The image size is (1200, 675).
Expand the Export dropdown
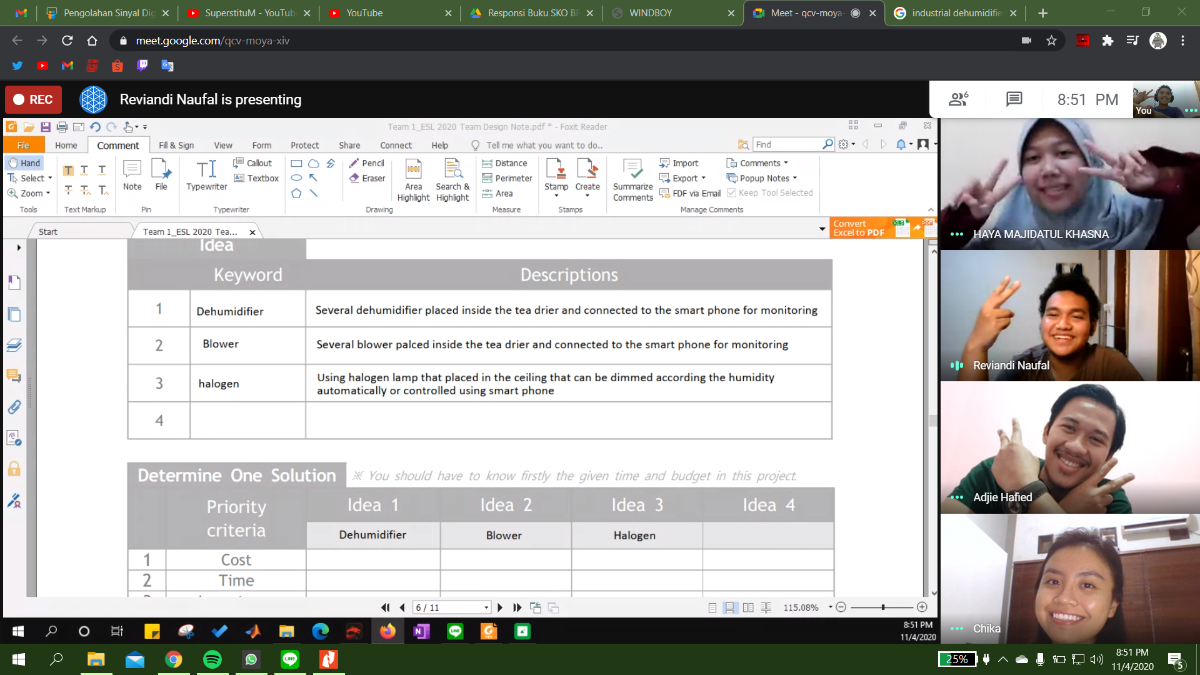tap(684, 178)
